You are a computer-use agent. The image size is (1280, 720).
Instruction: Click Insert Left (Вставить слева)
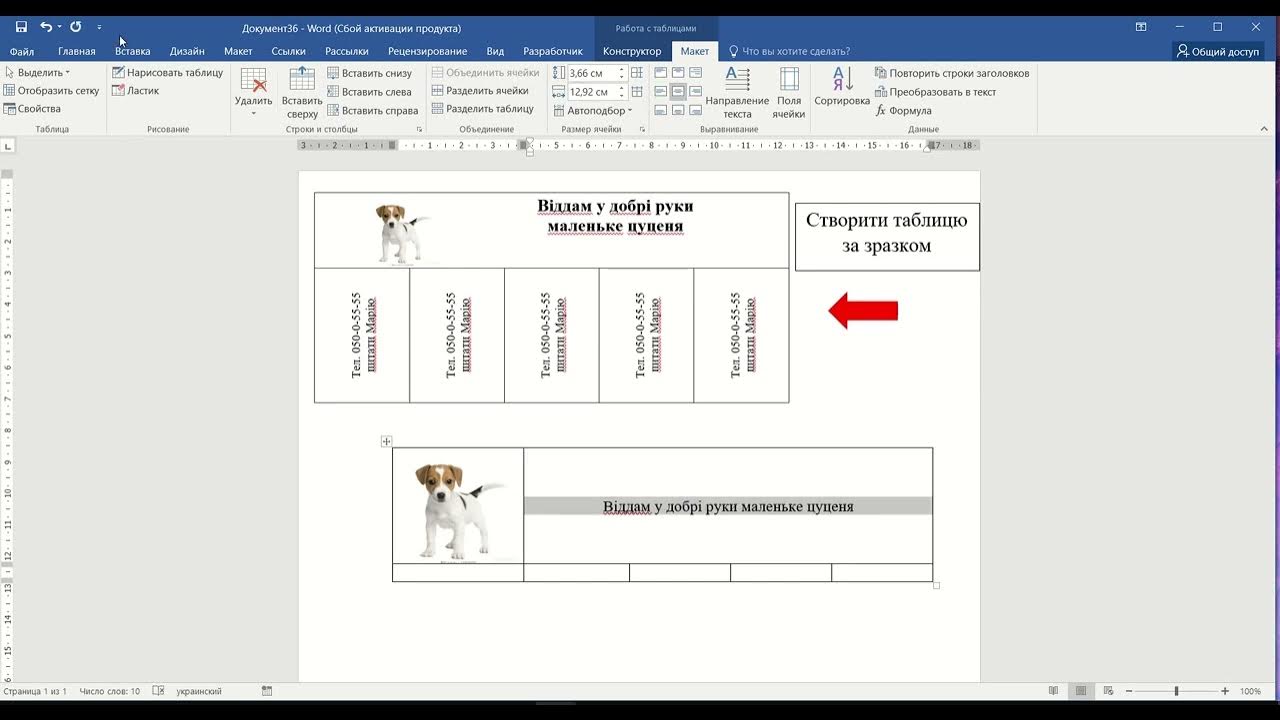point(369,92)
